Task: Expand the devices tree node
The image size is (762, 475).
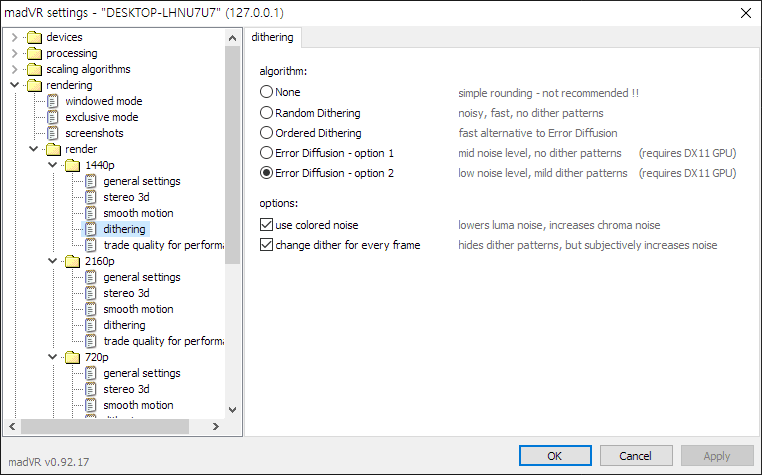Action: click(14, 37)
